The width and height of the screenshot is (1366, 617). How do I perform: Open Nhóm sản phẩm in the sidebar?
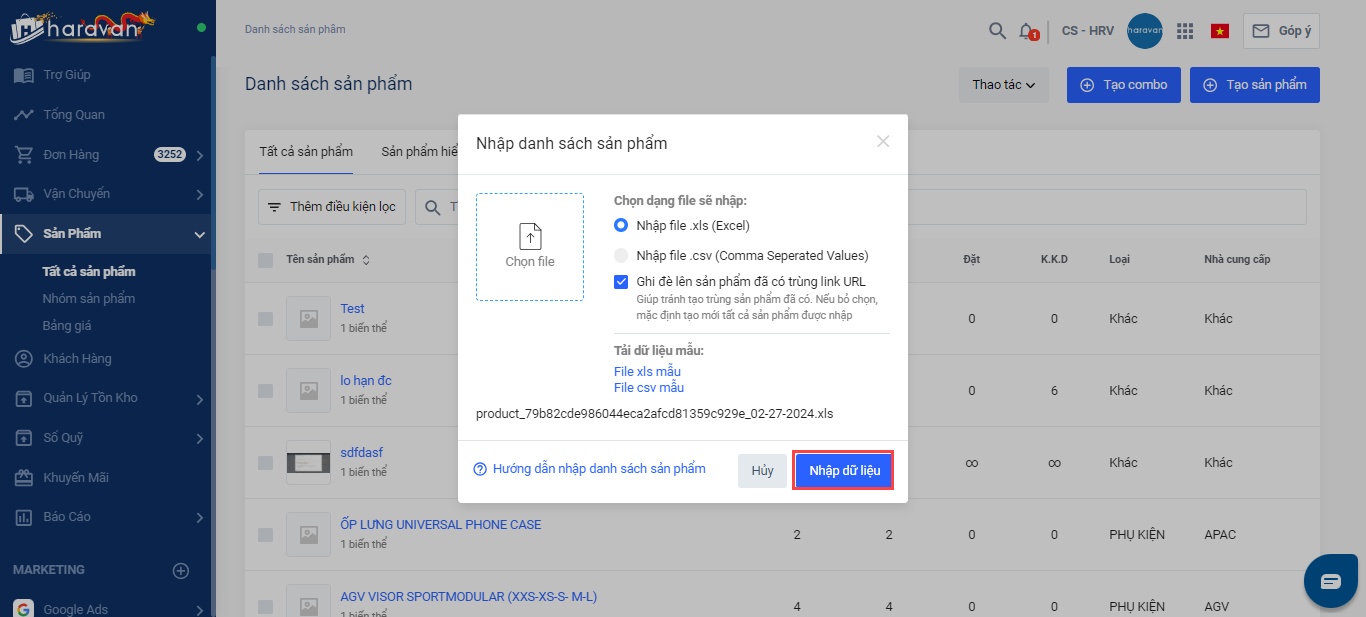89,298
